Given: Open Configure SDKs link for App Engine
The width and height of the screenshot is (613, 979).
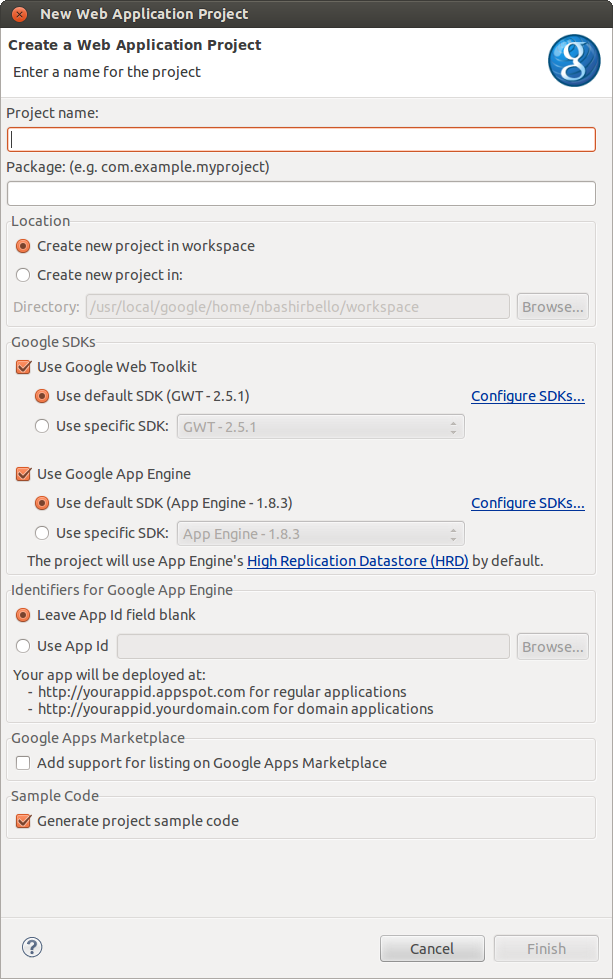Looking at the screenshot, I should coord(527,503).
